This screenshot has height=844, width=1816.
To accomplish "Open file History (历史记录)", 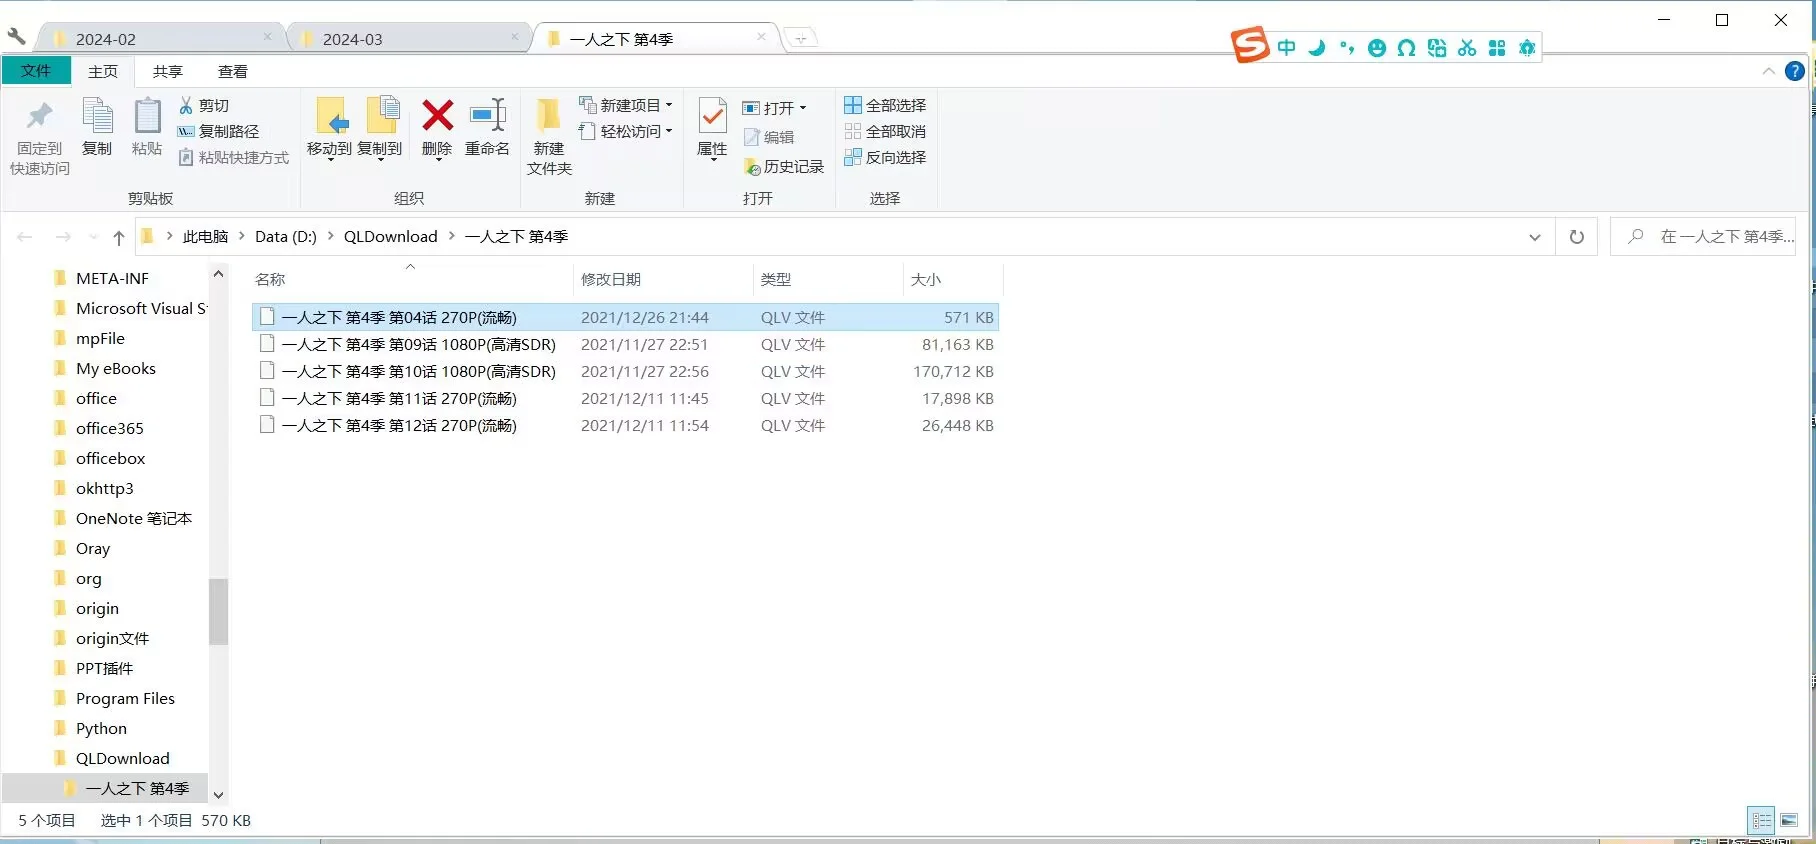I will tap(784, 166).
